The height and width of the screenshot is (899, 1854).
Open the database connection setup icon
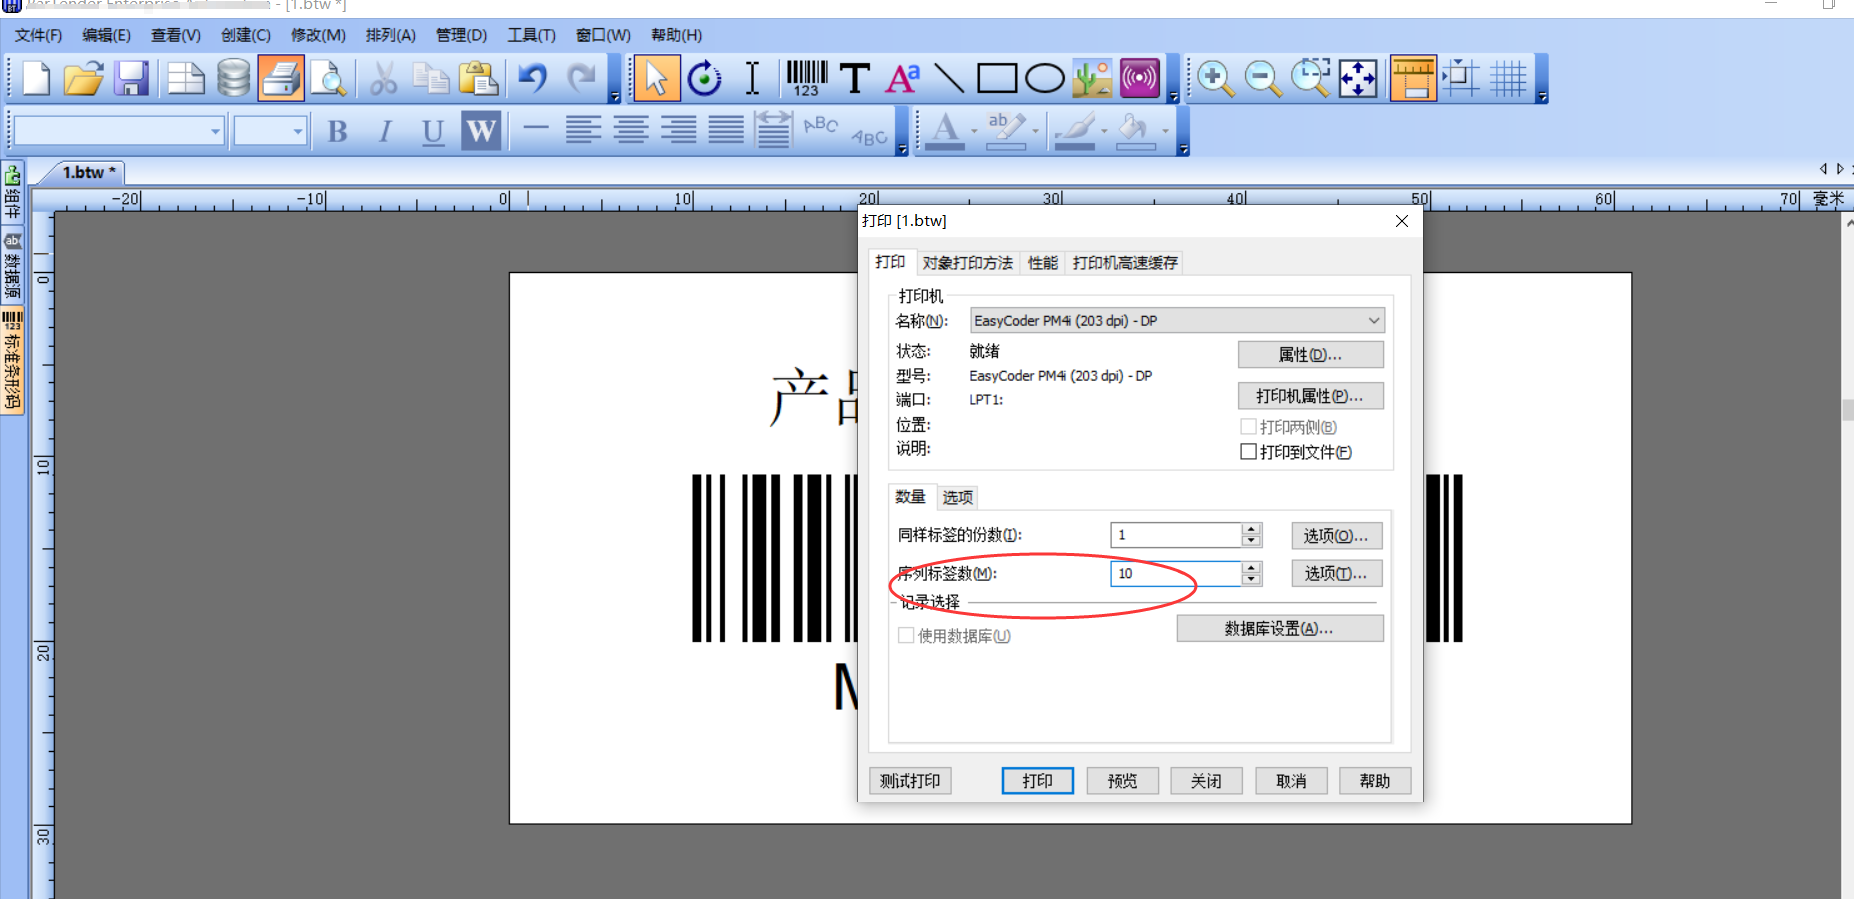coord(233,78)
